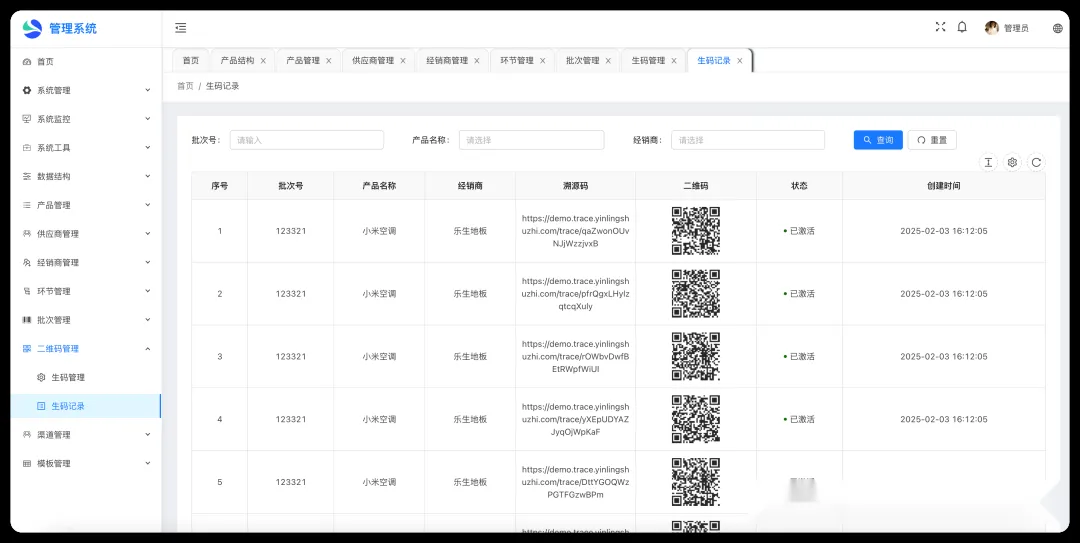
Task: Click the 产品管理 list icon in sidebar
Action: [27, 205]
